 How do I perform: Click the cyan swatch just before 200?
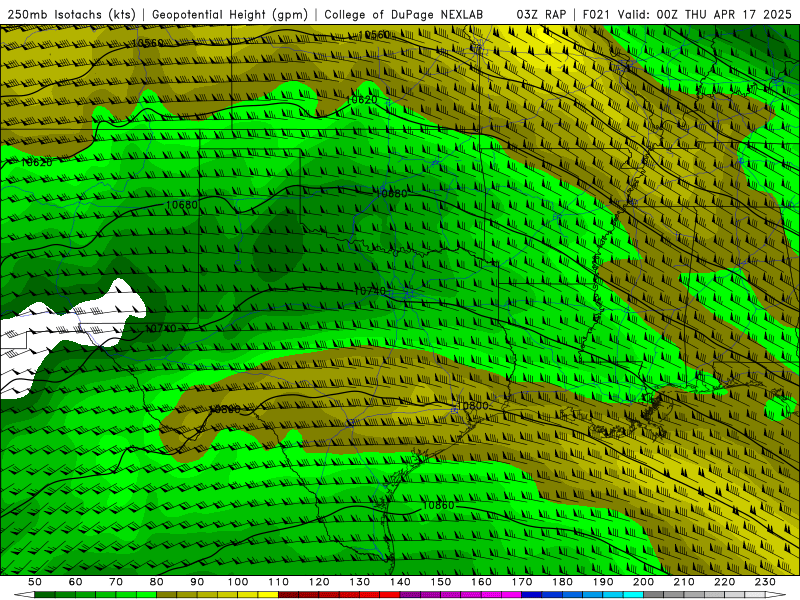point(633,595)
